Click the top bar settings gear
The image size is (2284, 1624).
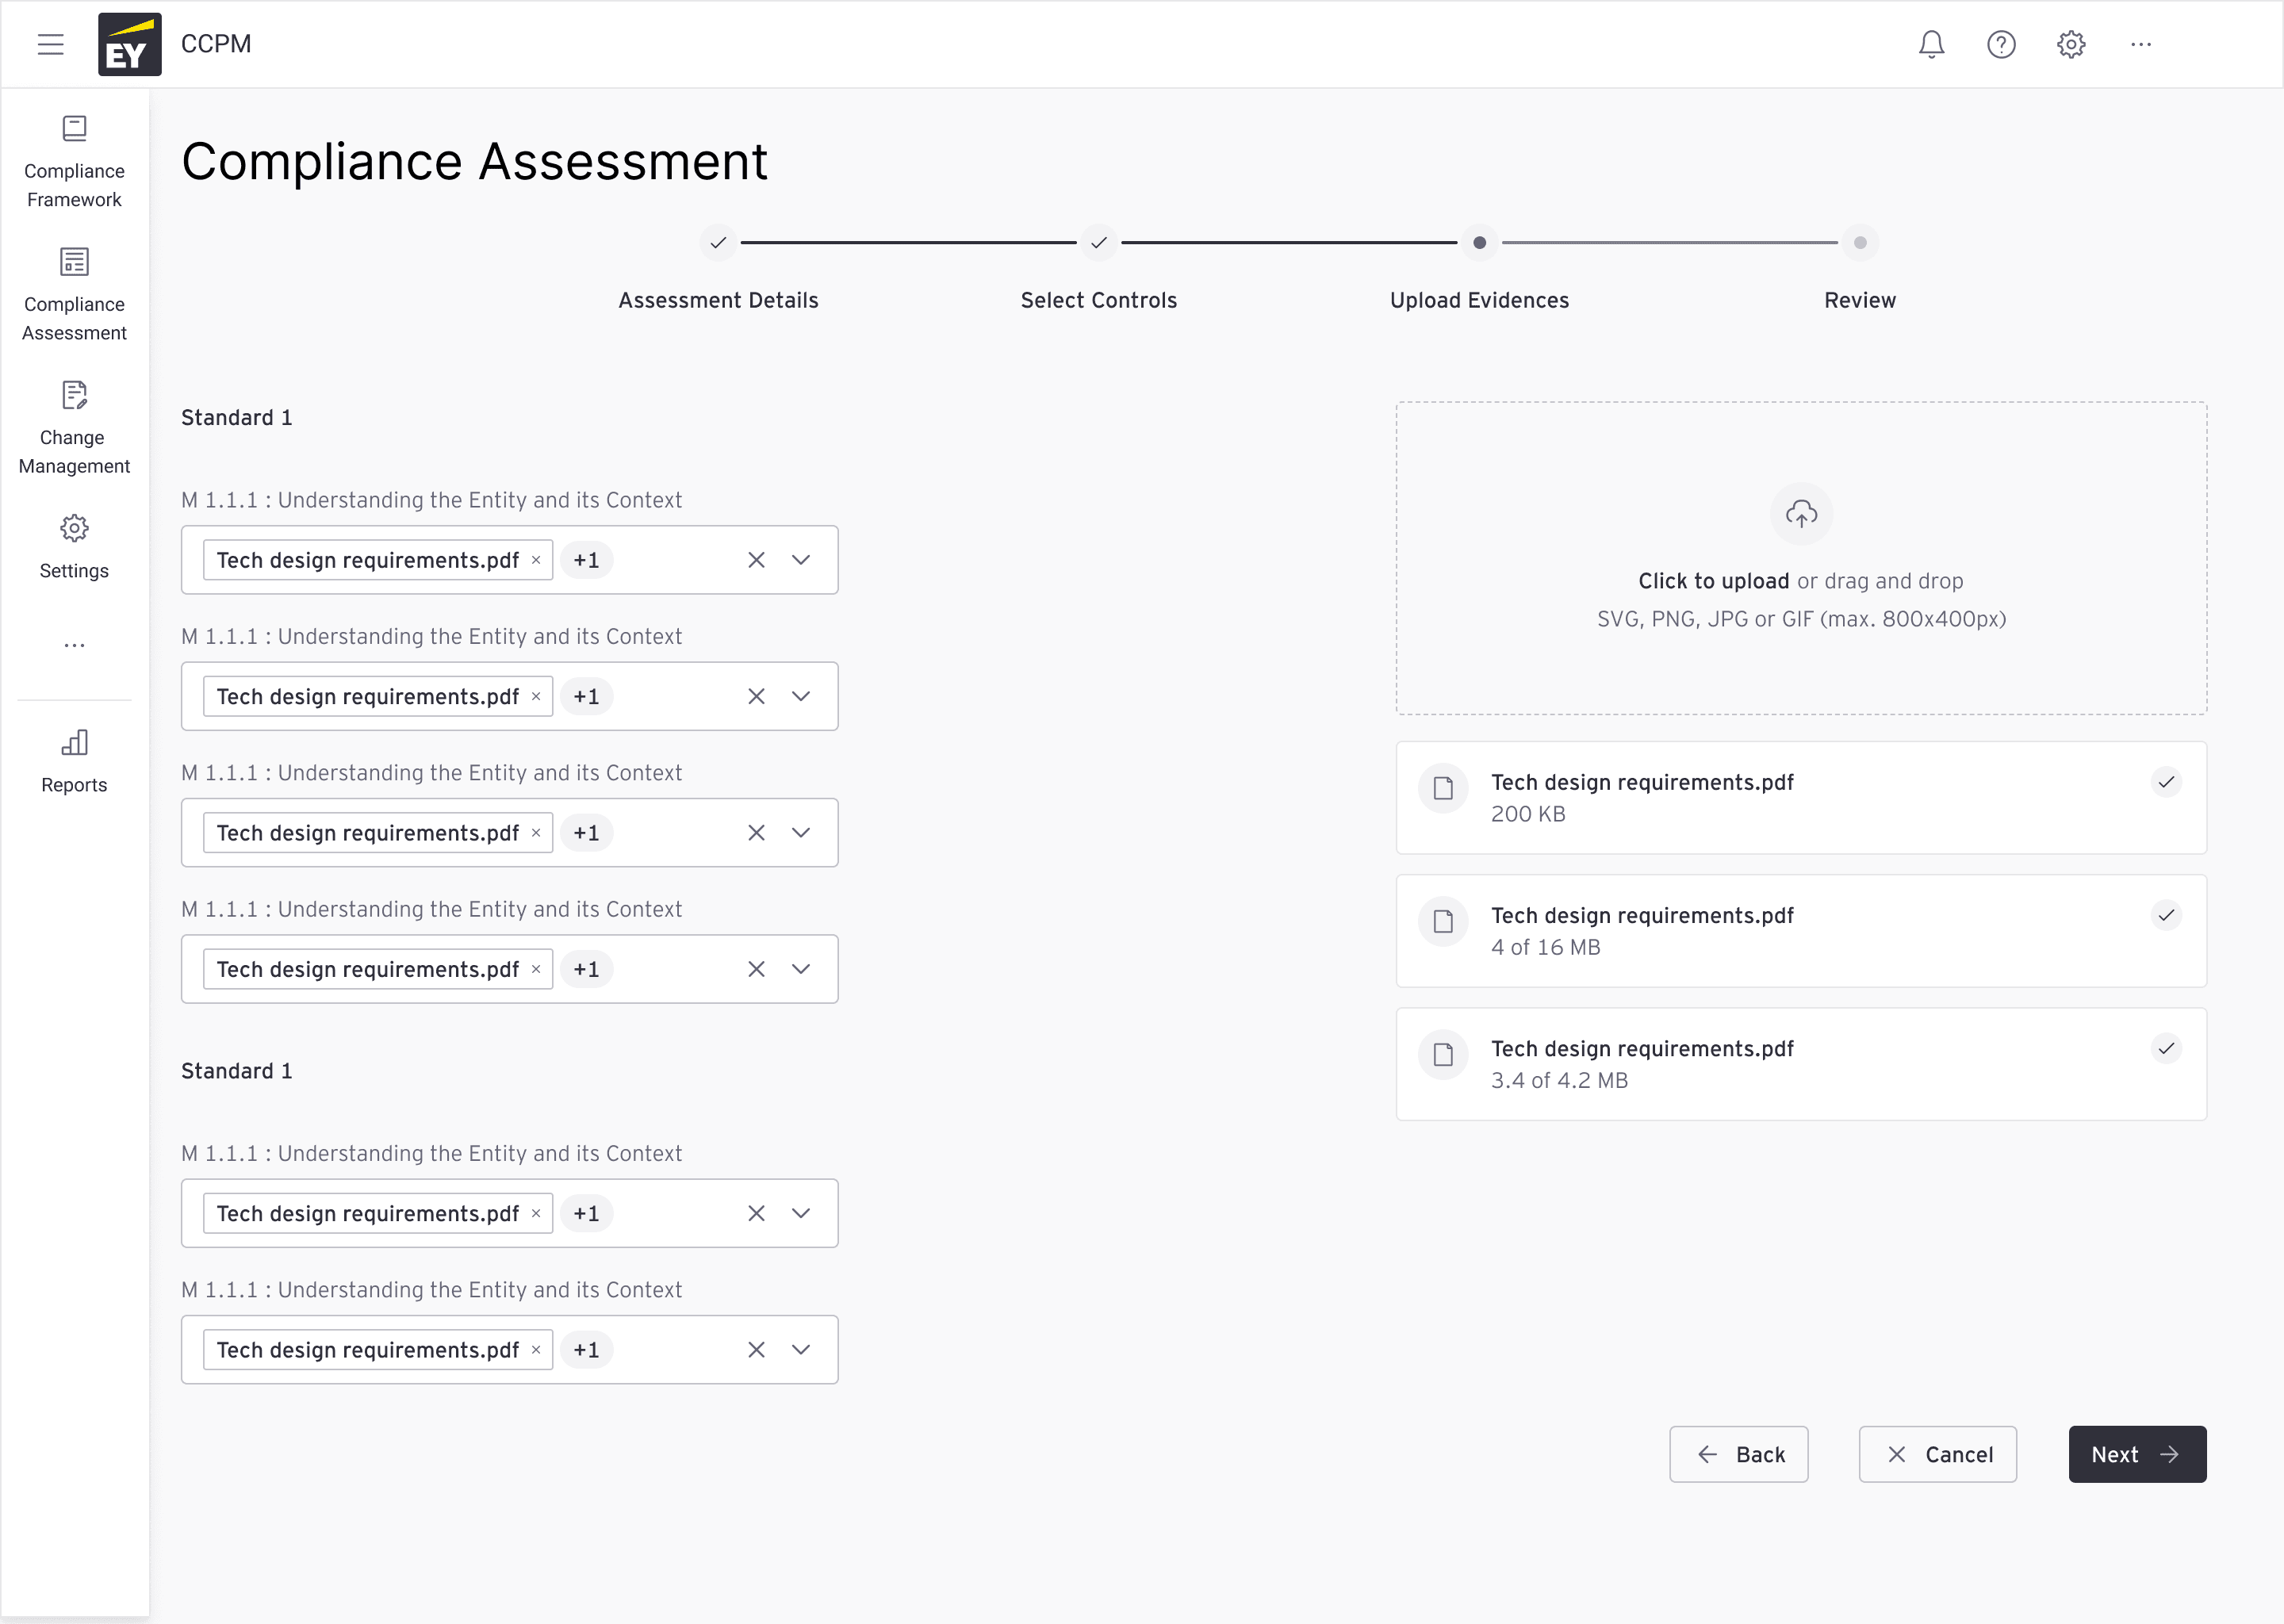pyautogui.click(x=2071, y=44)
